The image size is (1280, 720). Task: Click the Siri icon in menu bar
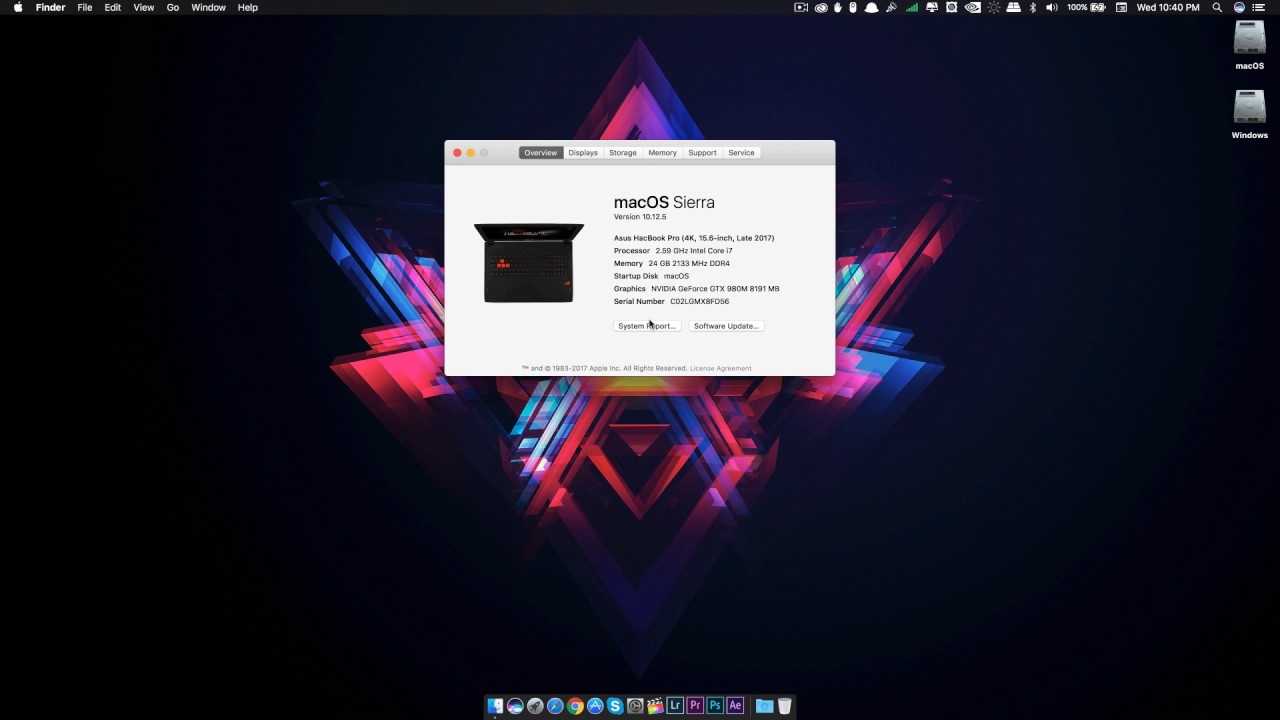click(1239, 7)
